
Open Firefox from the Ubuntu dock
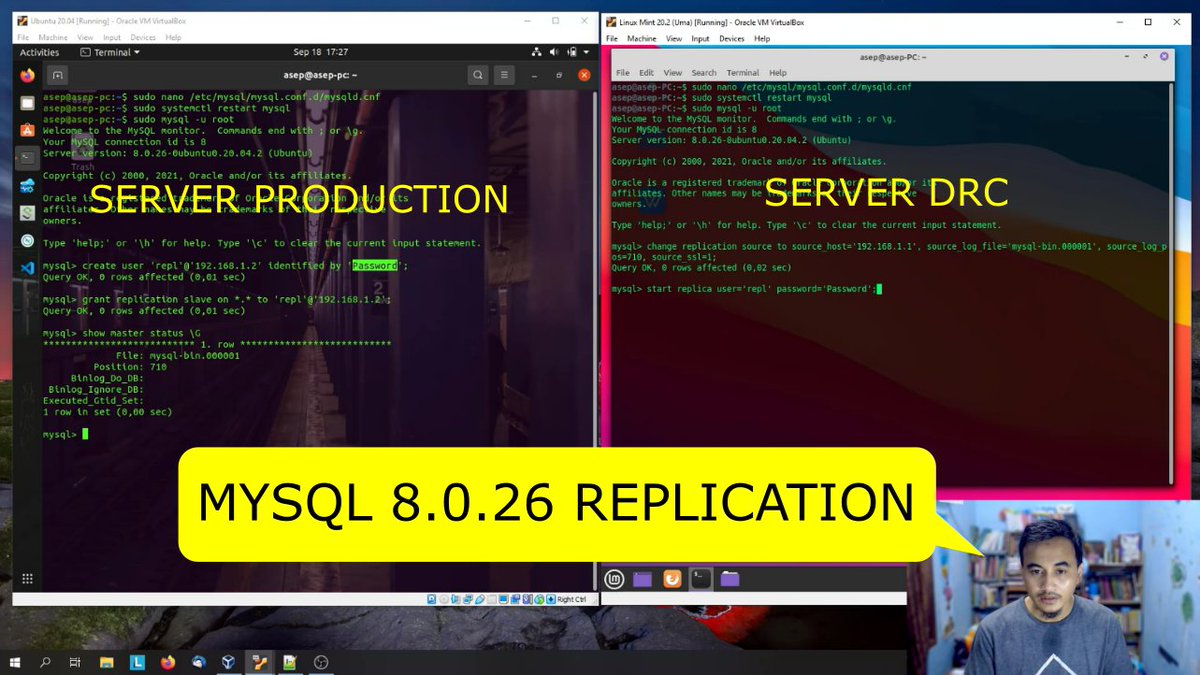point(27,75)
